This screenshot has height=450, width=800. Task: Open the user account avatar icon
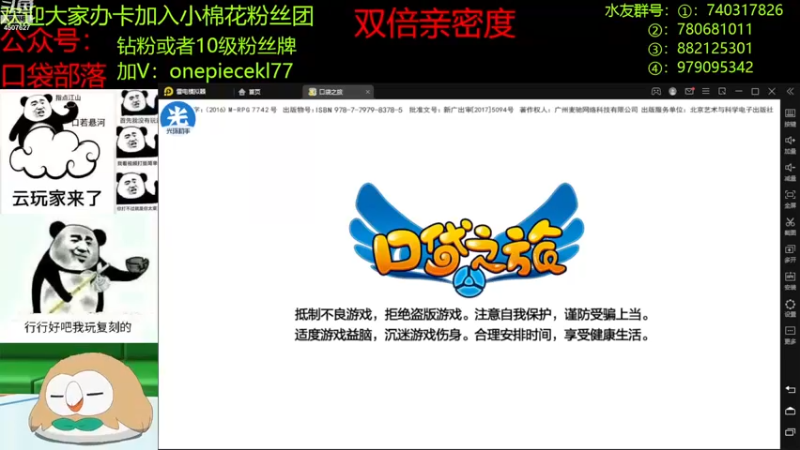(x=672, y=91)
